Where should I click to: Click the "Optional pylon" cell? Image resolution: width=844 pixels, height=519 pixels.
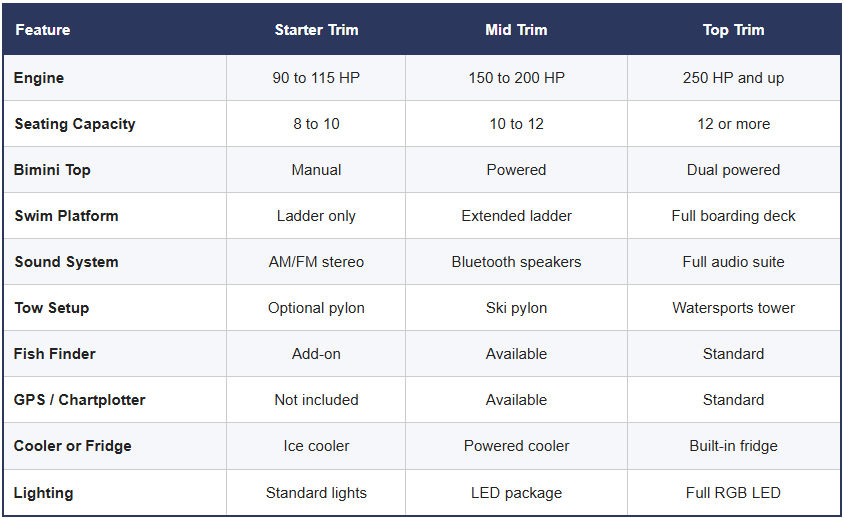click(x=316, y=308)
